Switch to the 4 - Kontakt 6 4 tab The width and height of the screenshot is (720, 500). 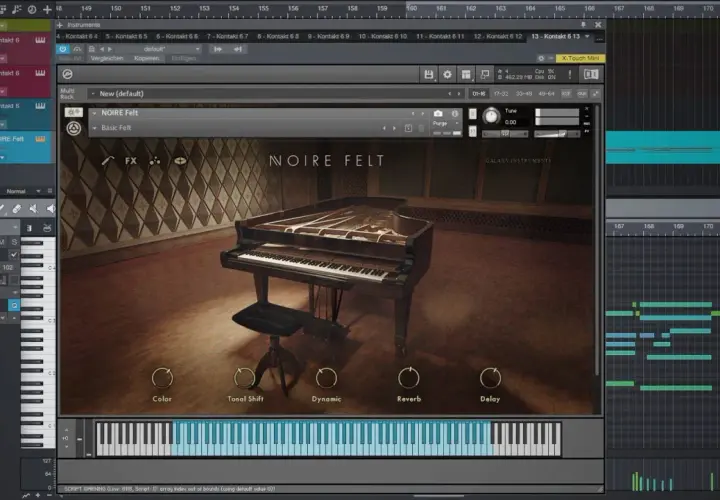(x=77, y=36)
